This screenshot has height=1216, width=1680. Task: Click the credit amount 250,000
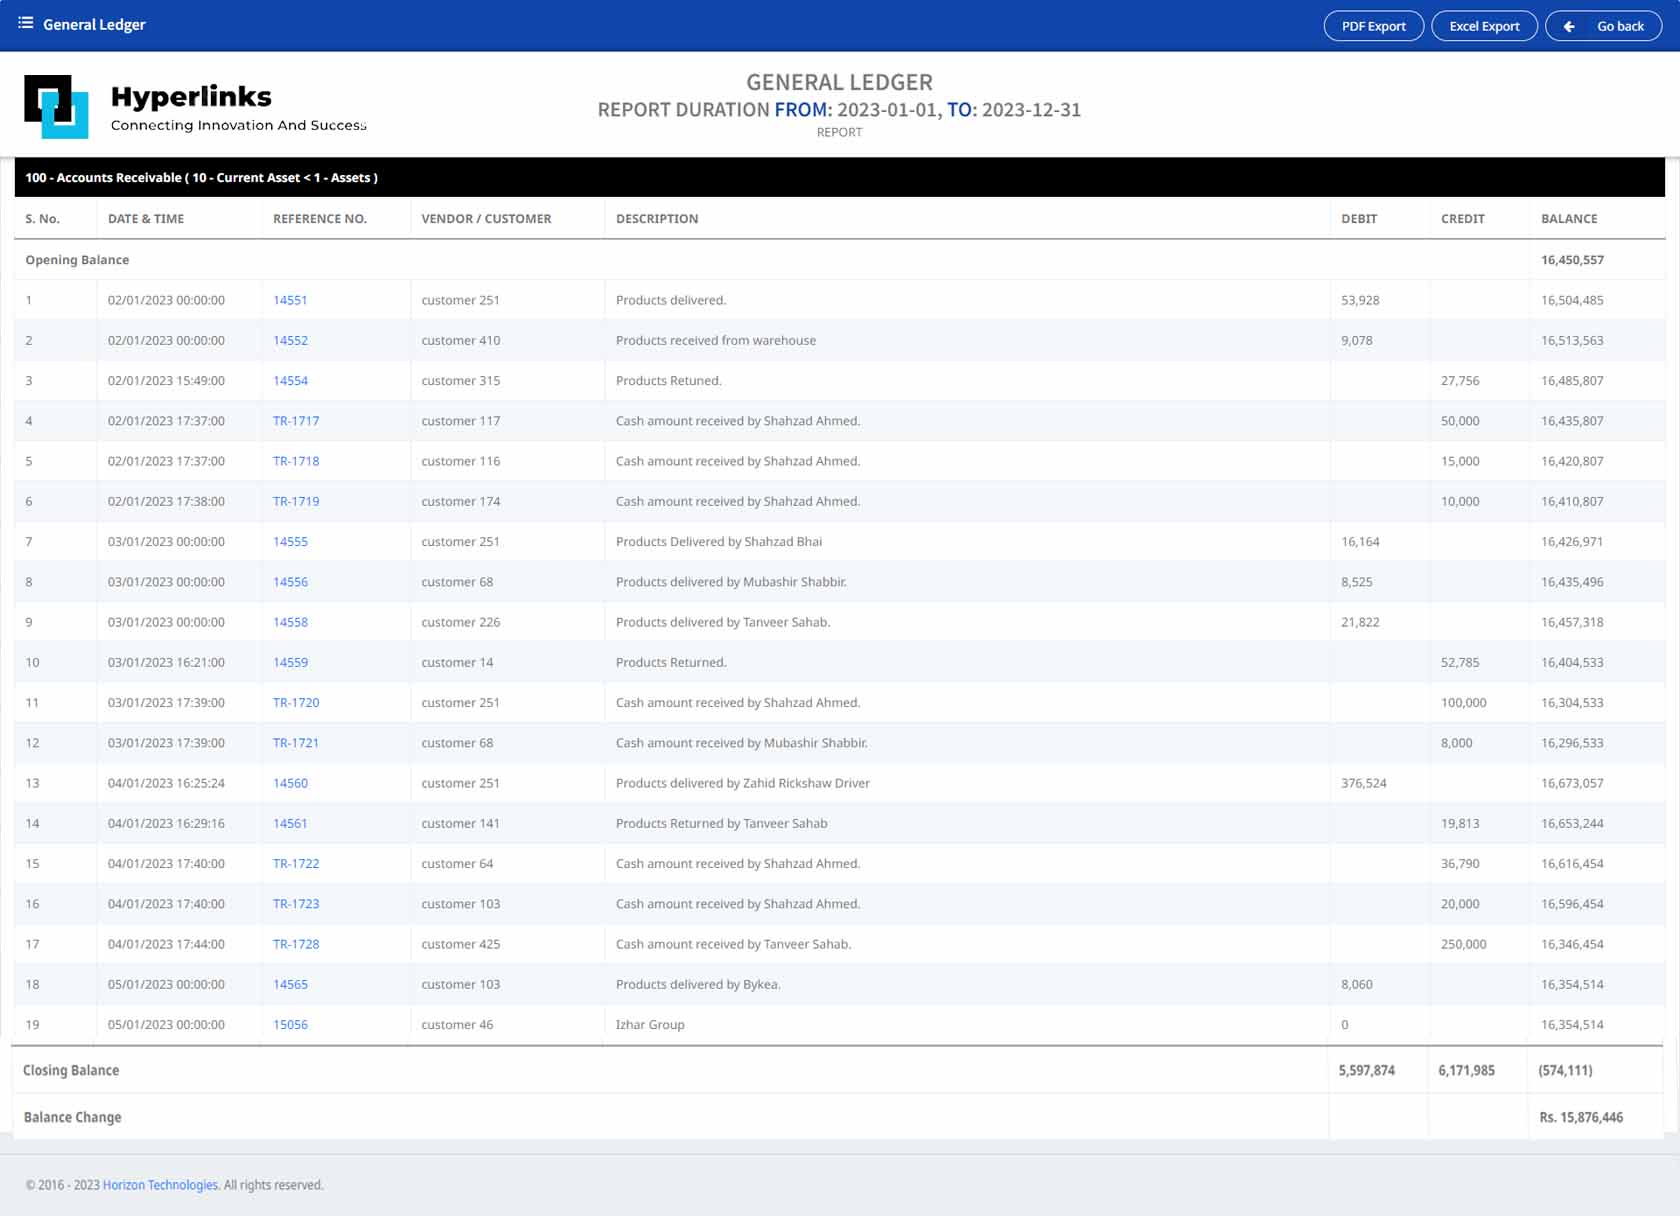tap(1464, 944)
